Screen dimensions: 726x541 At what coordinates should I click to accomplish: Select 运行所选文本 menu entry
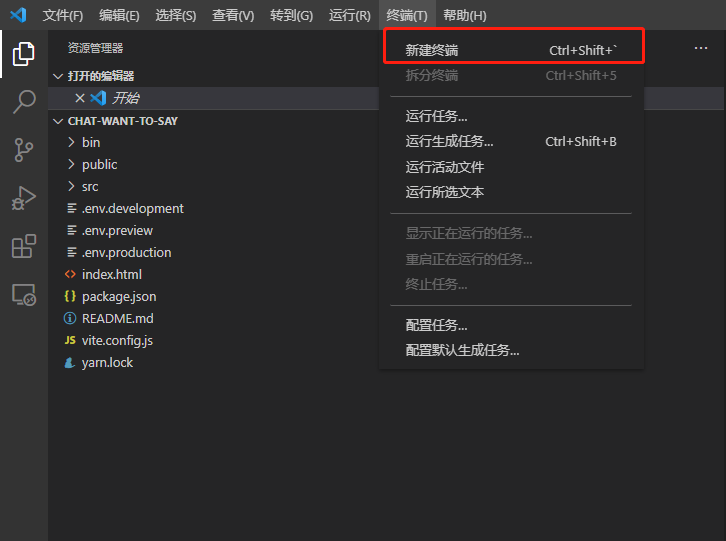coord(511,192)
